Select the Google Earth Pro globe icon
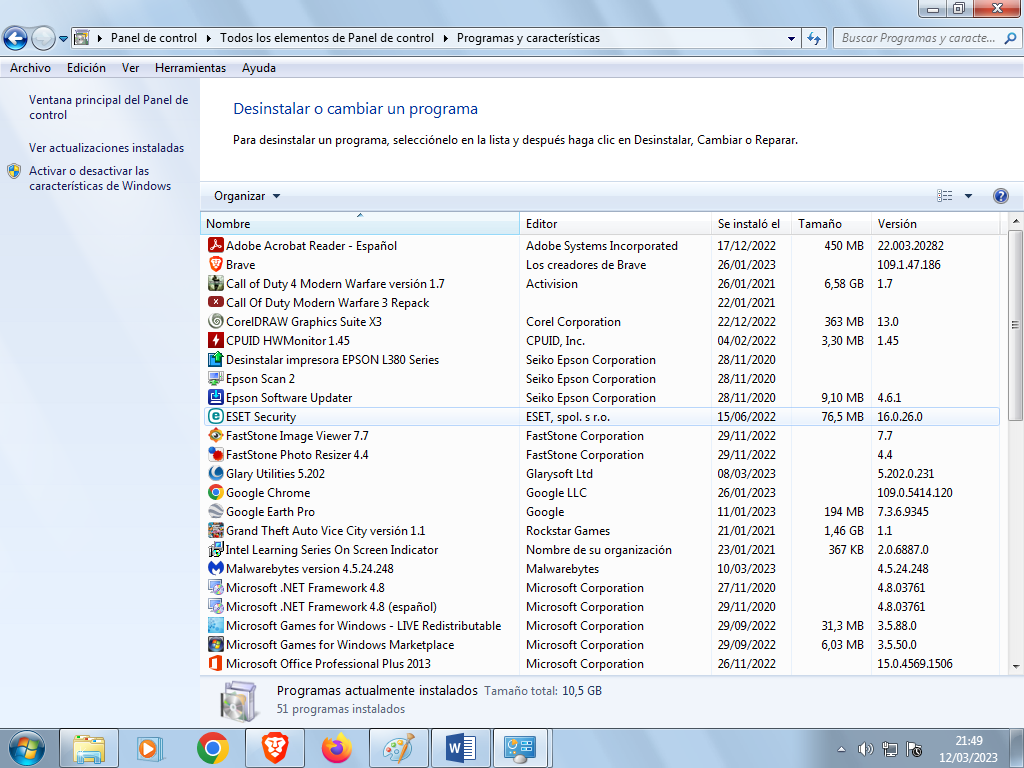Image resolution: width=1024 pixels, height=768 pixels. [x=216, y=511]
